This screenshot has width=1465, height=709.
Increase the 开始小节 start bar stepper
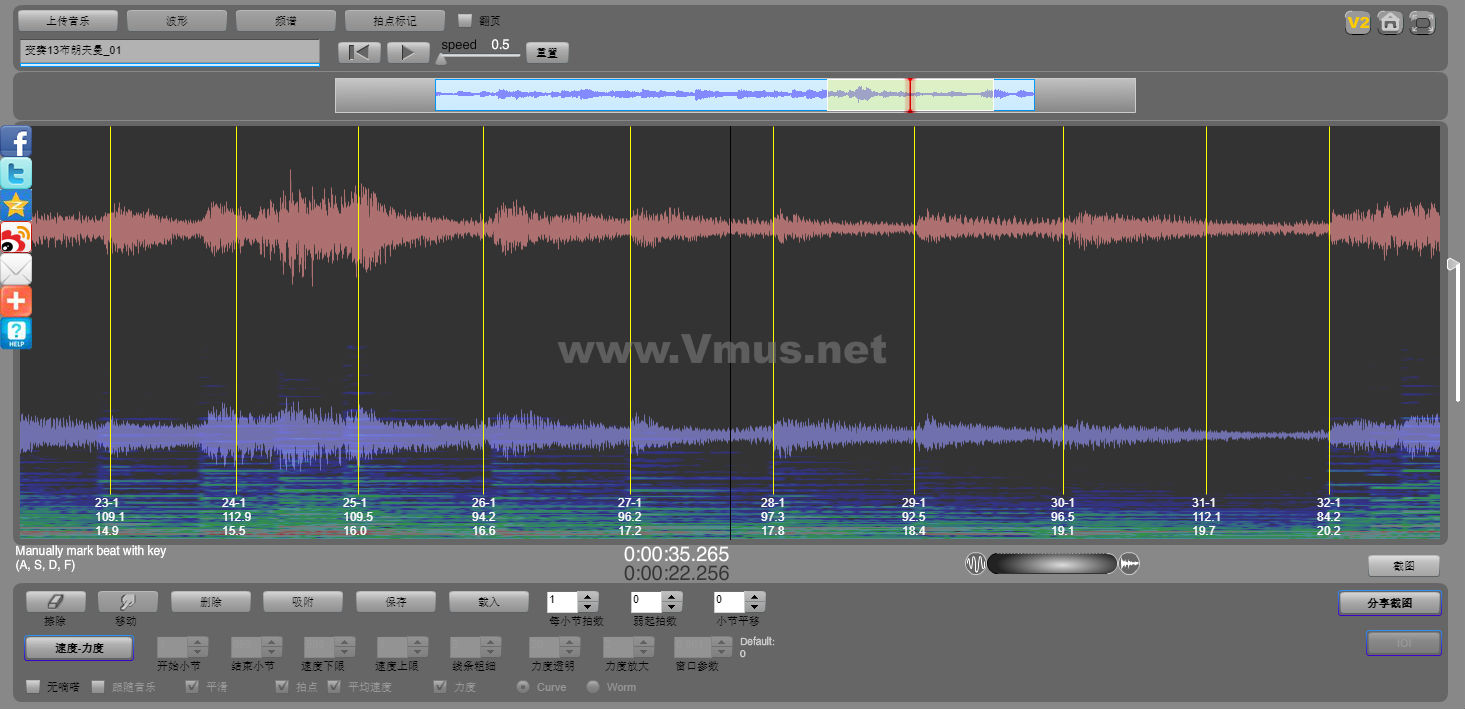(199, 642)
